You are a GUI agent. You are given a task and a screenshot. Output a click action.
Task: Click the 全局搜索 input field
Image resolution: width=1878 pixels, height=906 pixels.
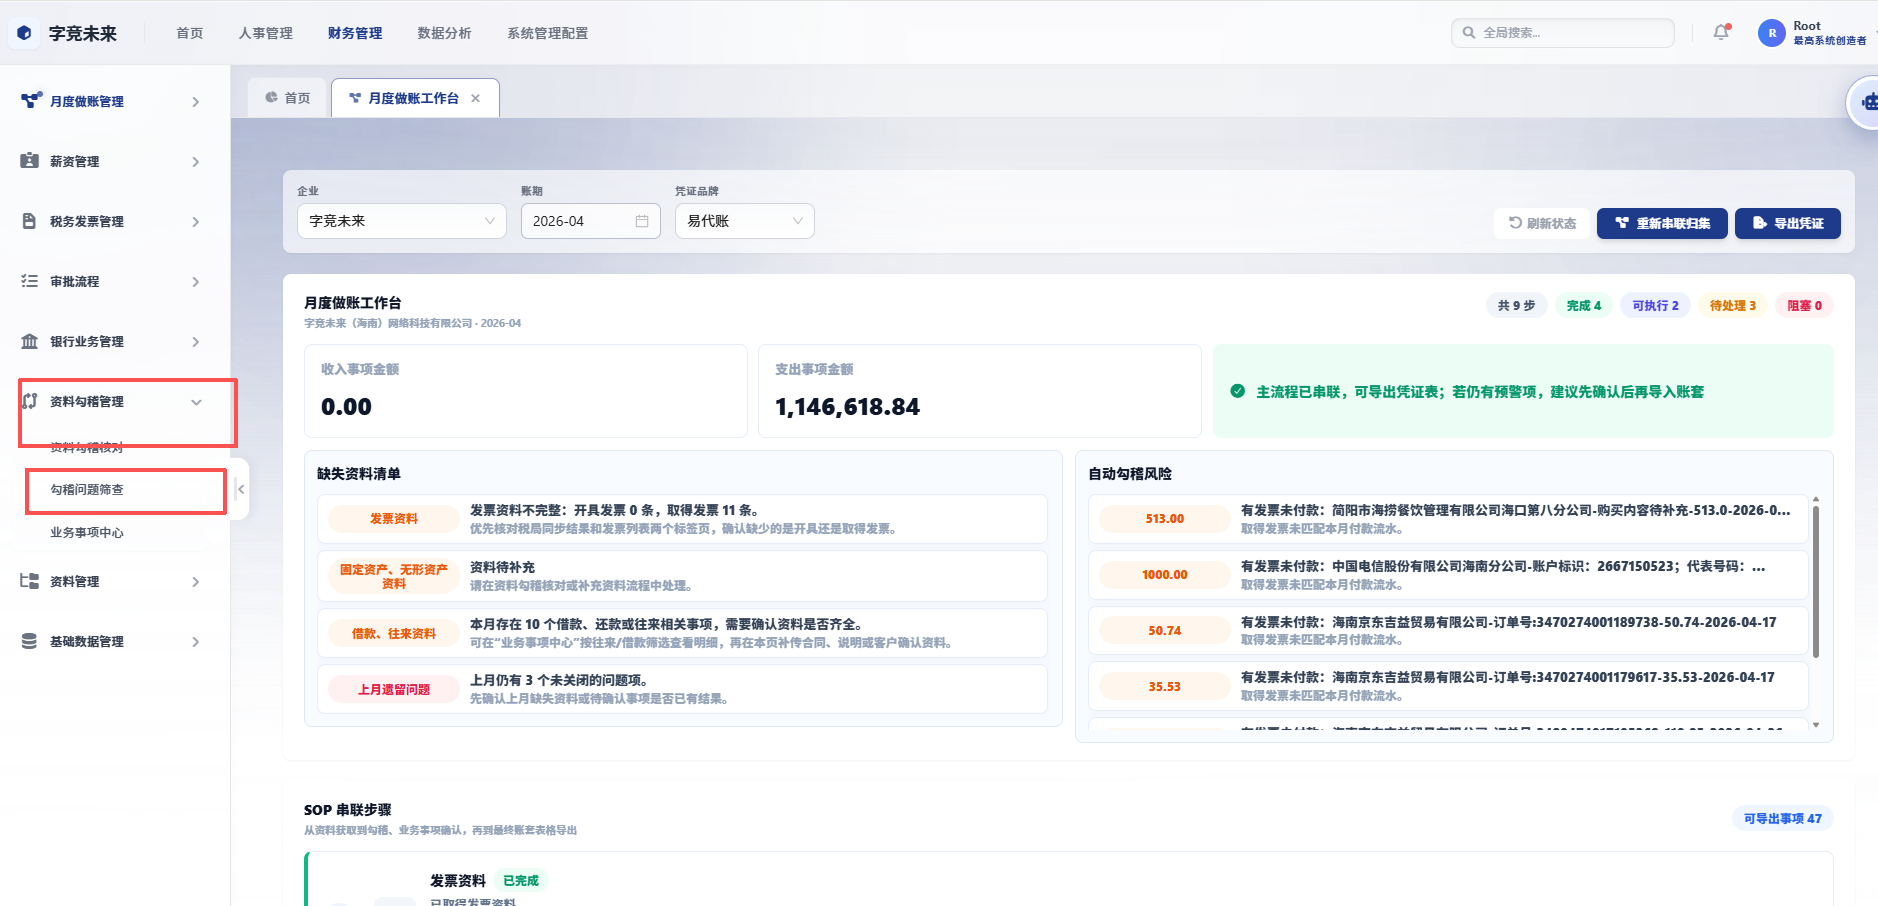tap(1563, 33)
